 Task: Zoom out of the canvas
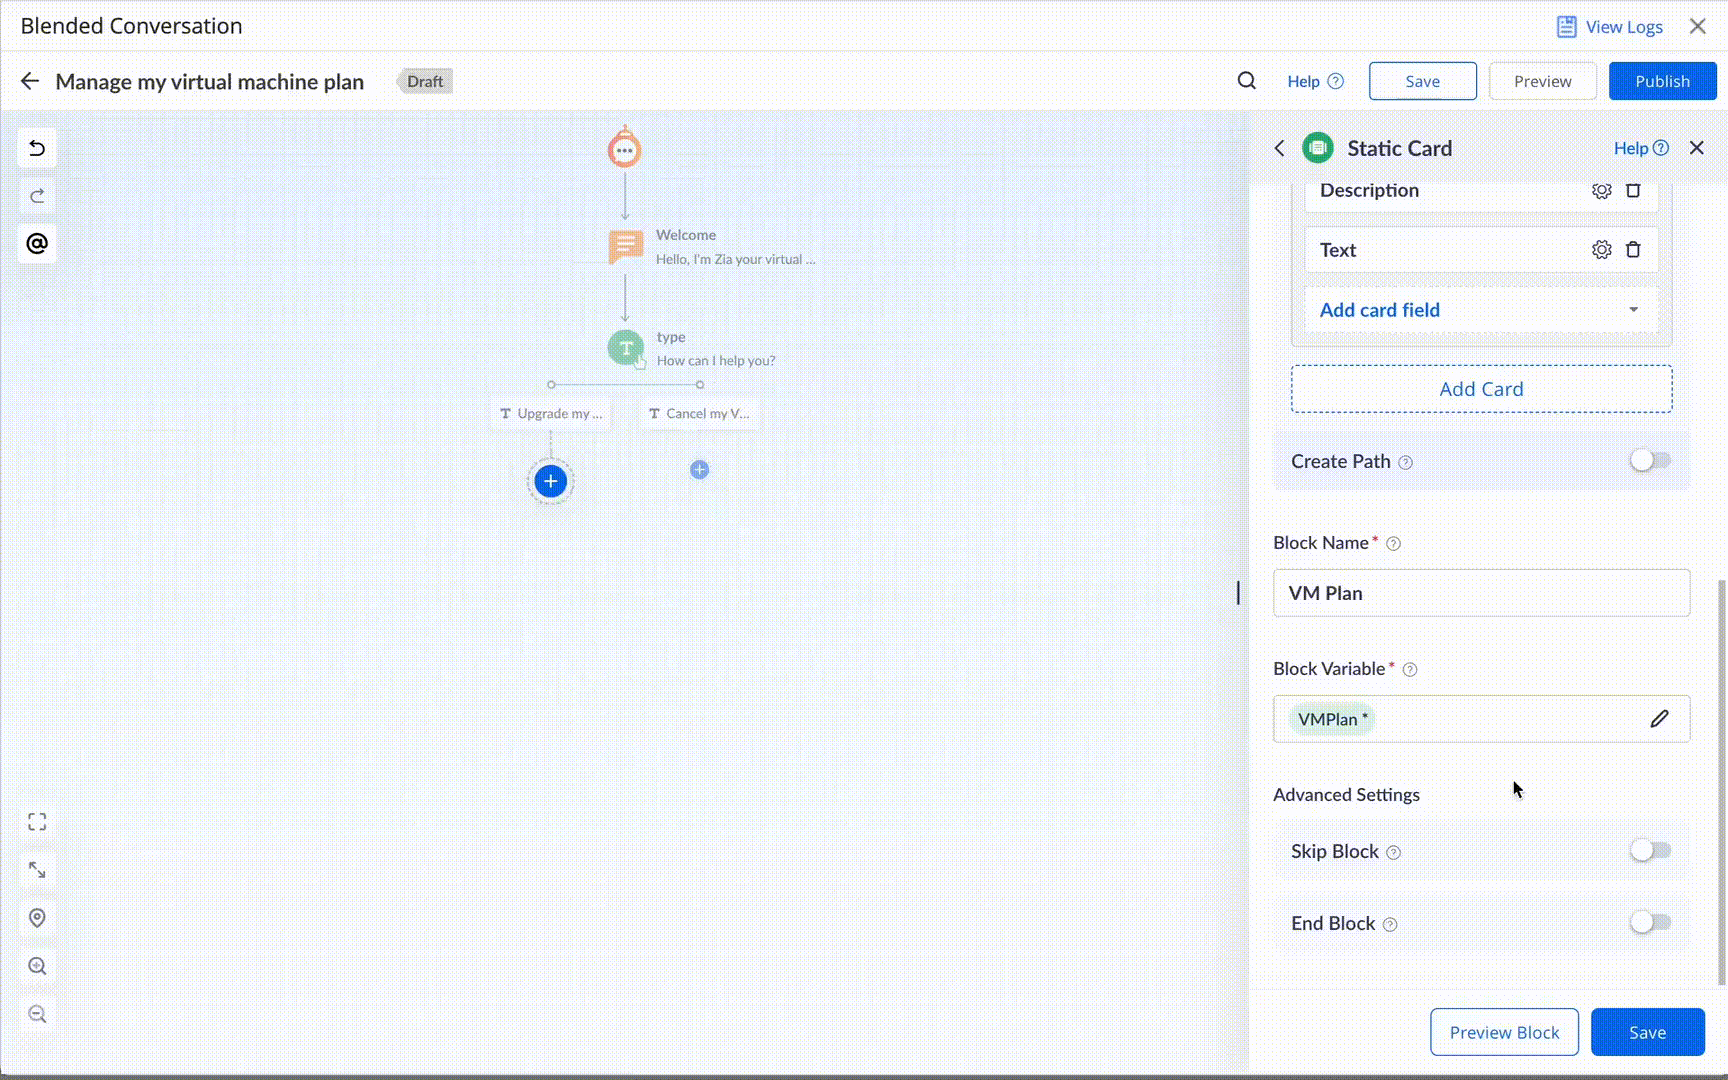37,1014
